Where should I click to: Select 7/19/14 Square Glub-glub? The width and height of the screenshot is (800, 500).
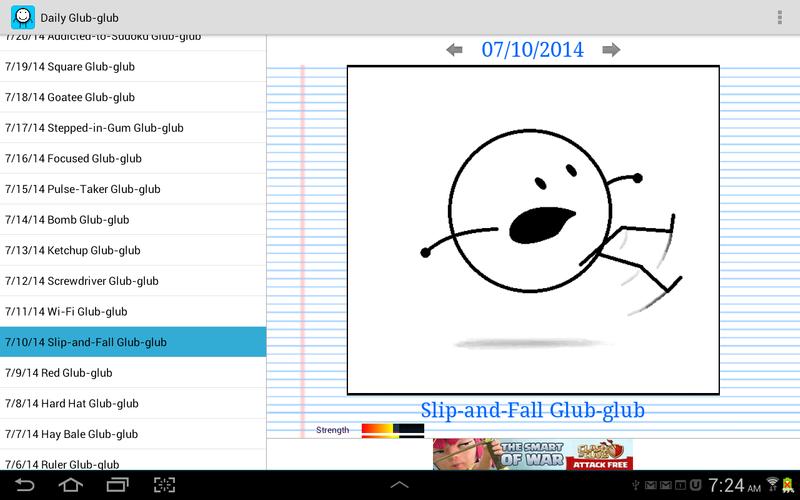pos(133,66)
